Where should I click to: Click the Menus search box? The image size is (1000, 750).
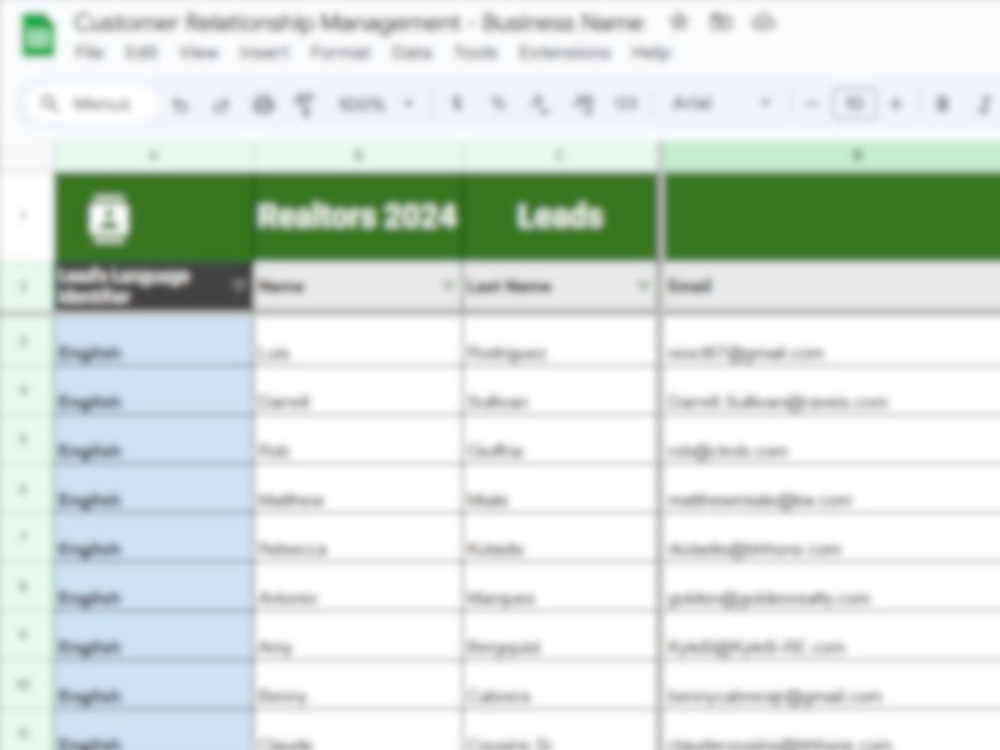click(93, 103)
